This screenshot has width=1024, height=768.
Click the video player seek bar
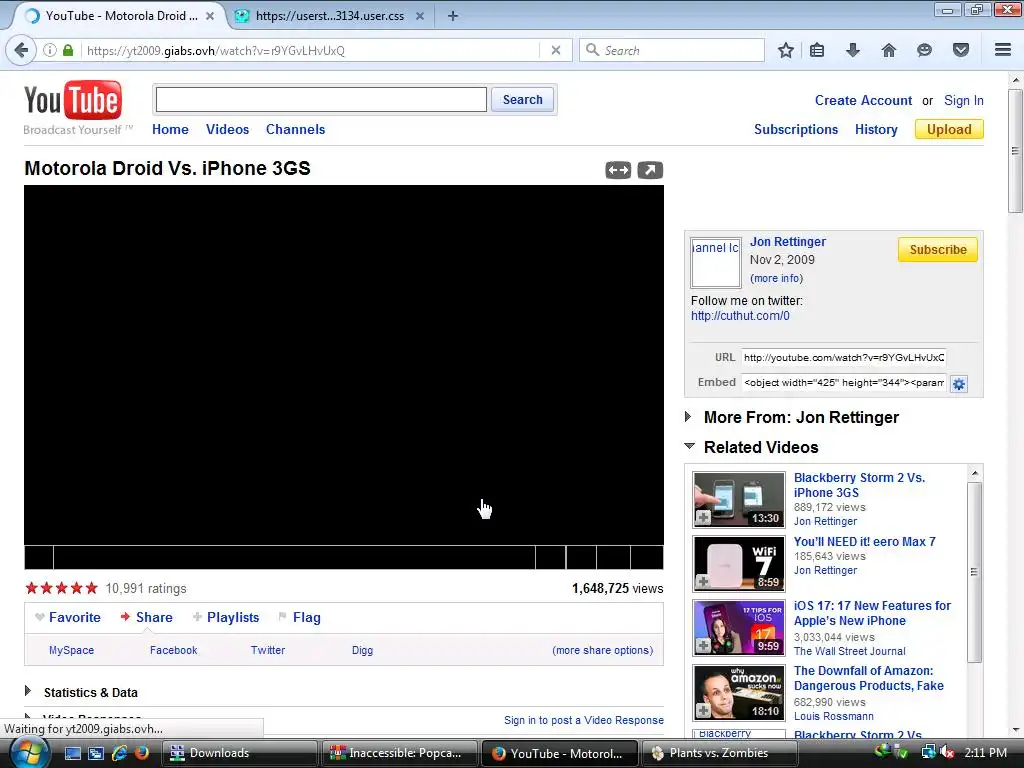pos(294,557)
